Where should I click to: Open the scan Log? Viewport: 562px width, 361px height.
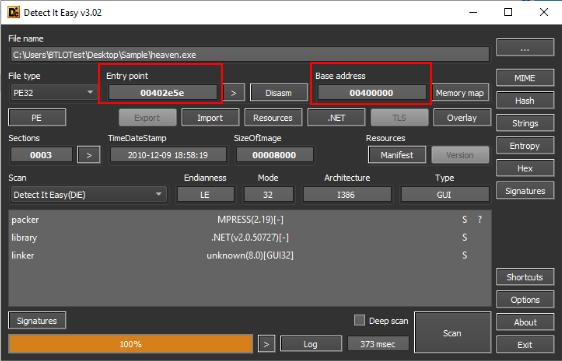point(310,344)
